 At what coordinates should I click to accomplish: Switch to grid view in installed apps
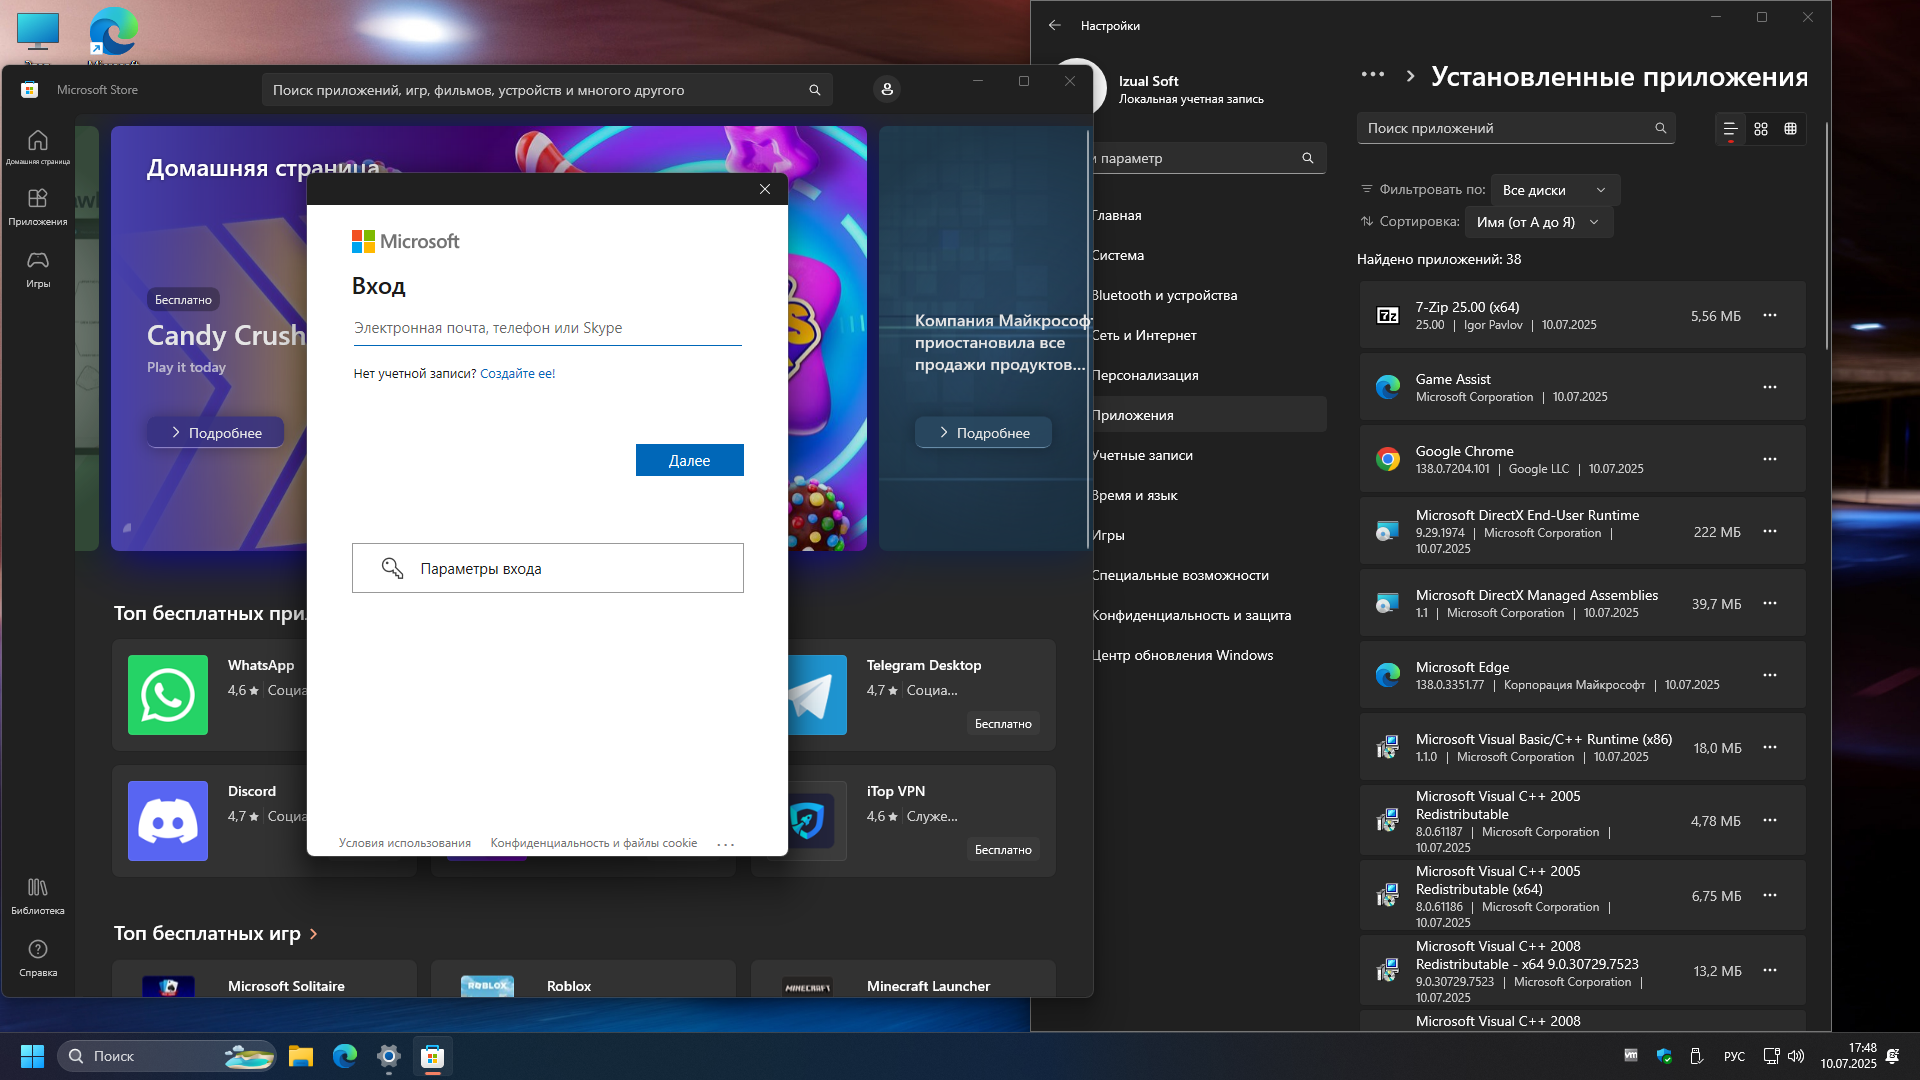pos(1761,129)
